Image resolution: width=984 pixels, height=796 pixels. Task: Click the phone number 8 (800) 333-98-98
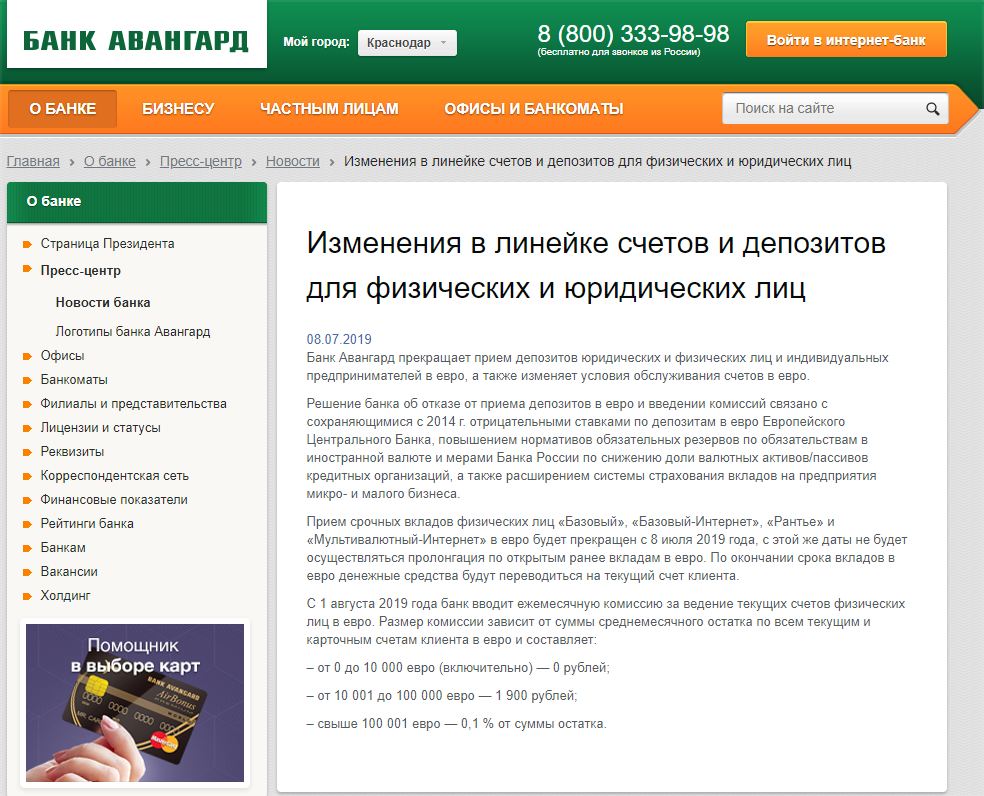[633, 34]
